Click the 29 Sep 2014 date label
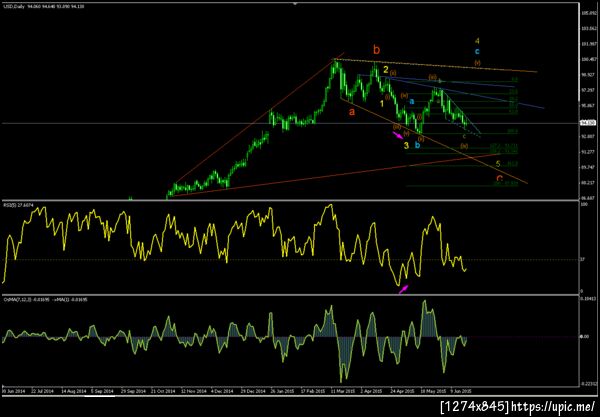600x417 pixels. 133,391
